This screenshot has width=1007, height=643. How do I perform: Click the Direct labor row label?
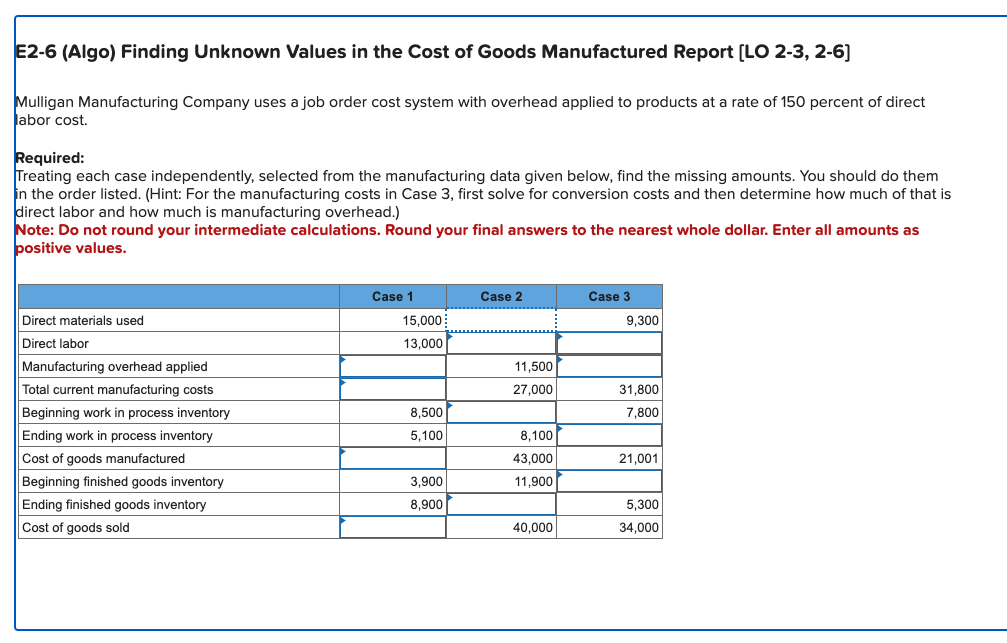(55, 344)
